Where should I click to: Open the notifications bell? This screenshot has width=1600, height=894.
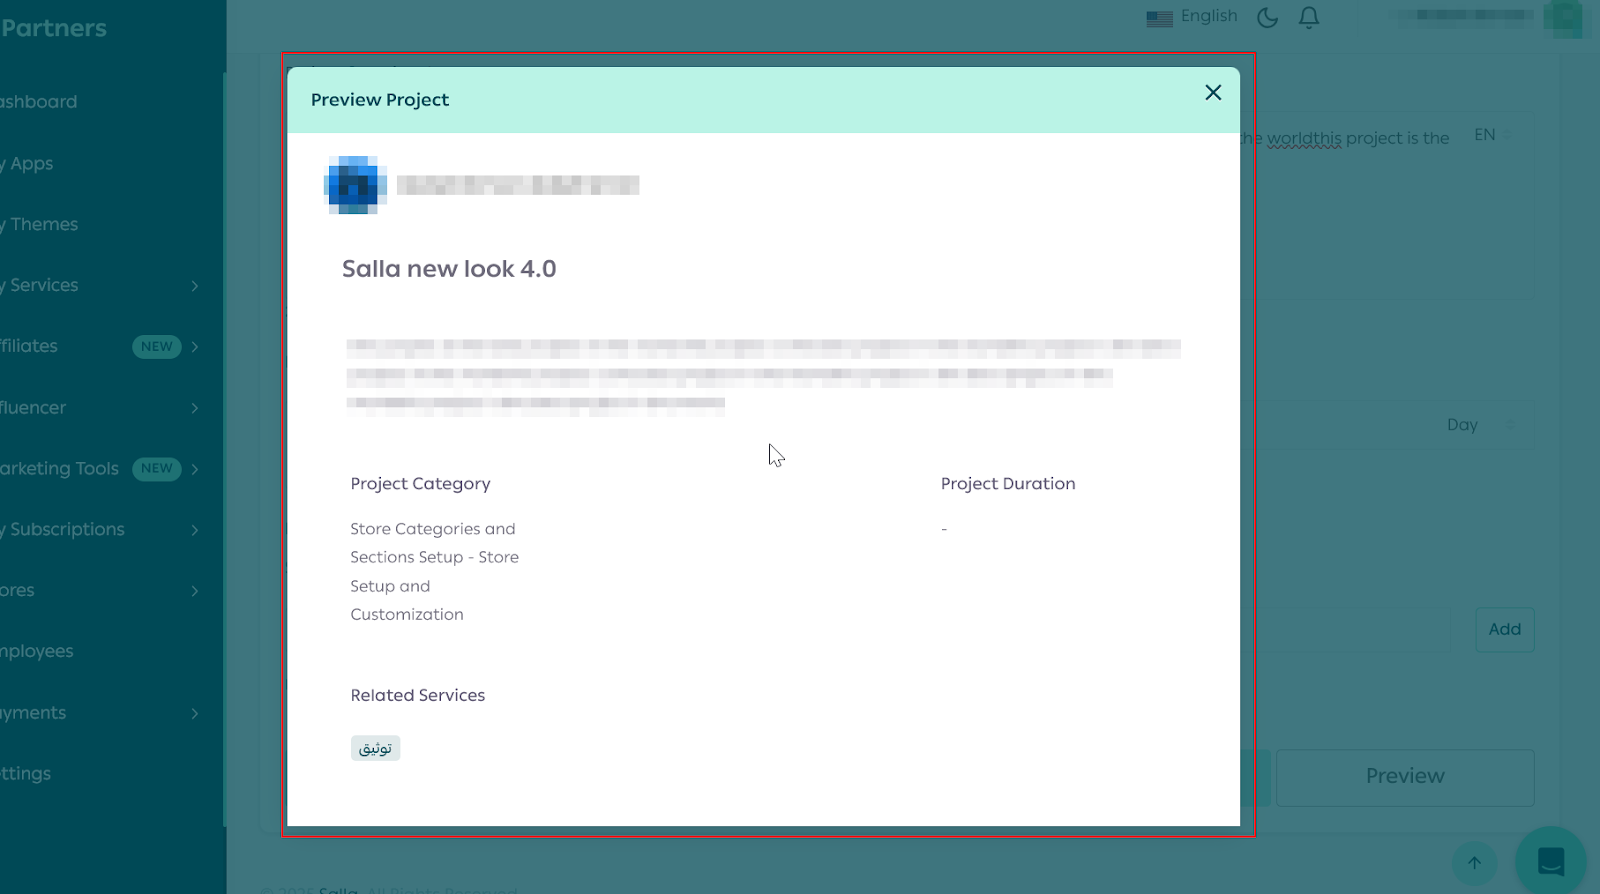coord(1309,17)
